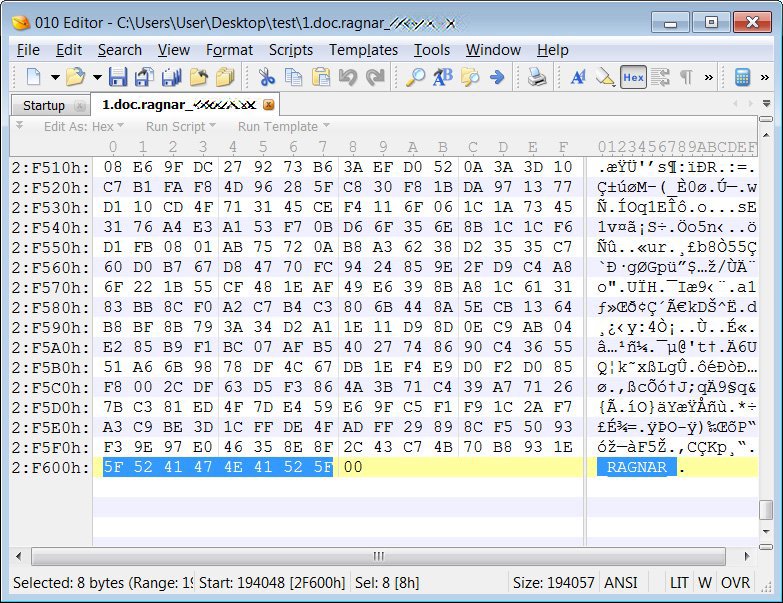Viewport: 783px width, 603px height.
Task: Click the Save file icon
Action: [118, 77]
